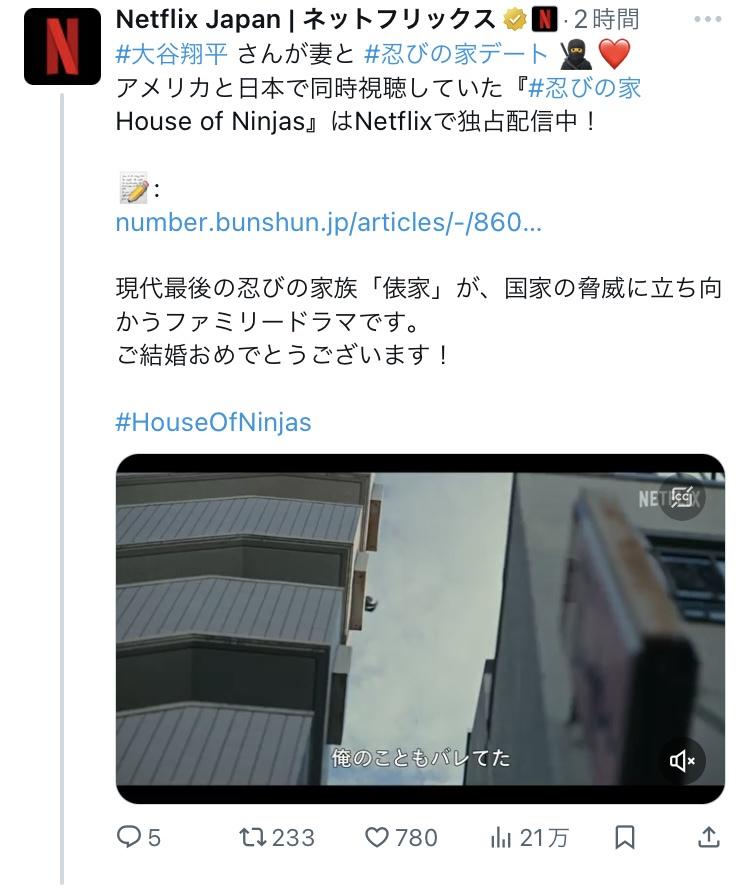The width and height of the screenshot is (750, 888).
Task: Open the #忍びの家デート hashtag
Action: [x=456, y=54]
